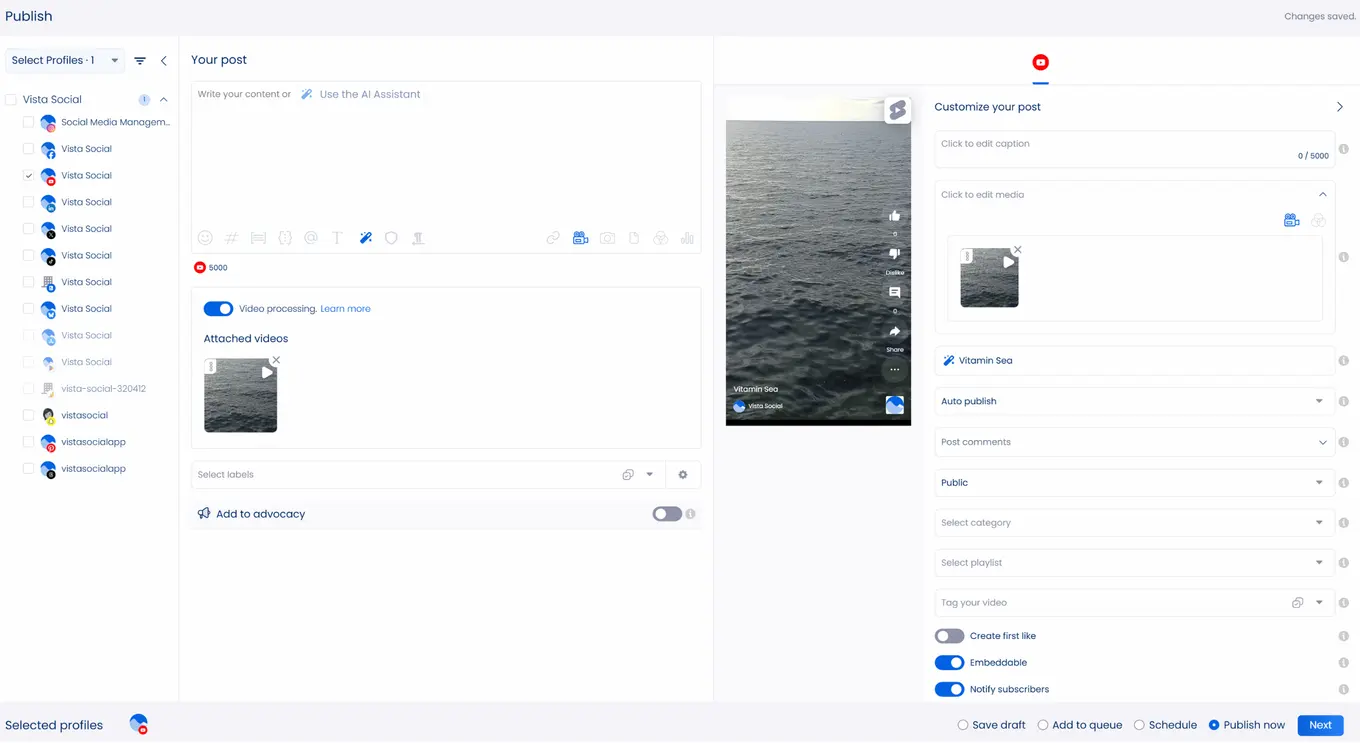Open the emoji picker in post toolbar

pos(205,238)
